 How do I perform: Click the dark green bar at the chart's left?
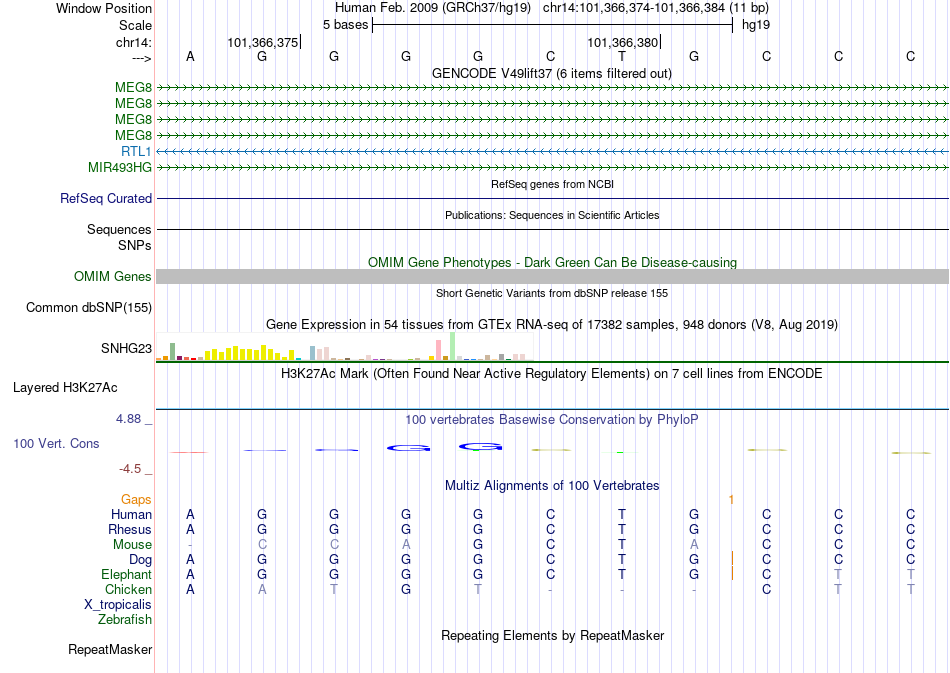172,352
